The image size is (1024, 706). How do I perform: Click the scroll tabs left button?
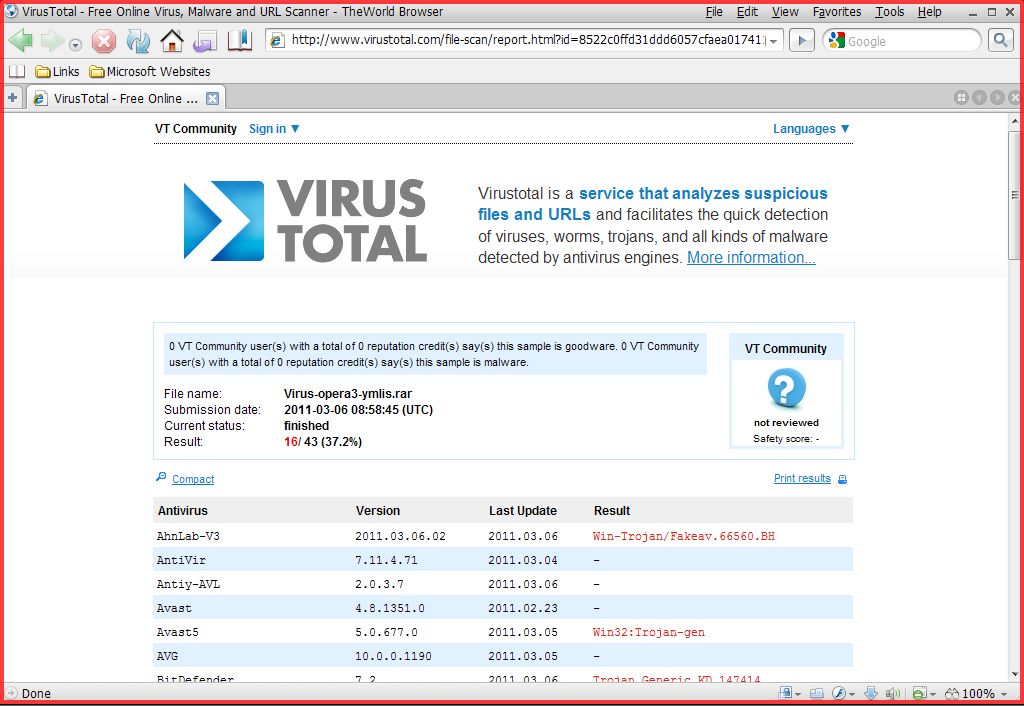pos(979,98)
